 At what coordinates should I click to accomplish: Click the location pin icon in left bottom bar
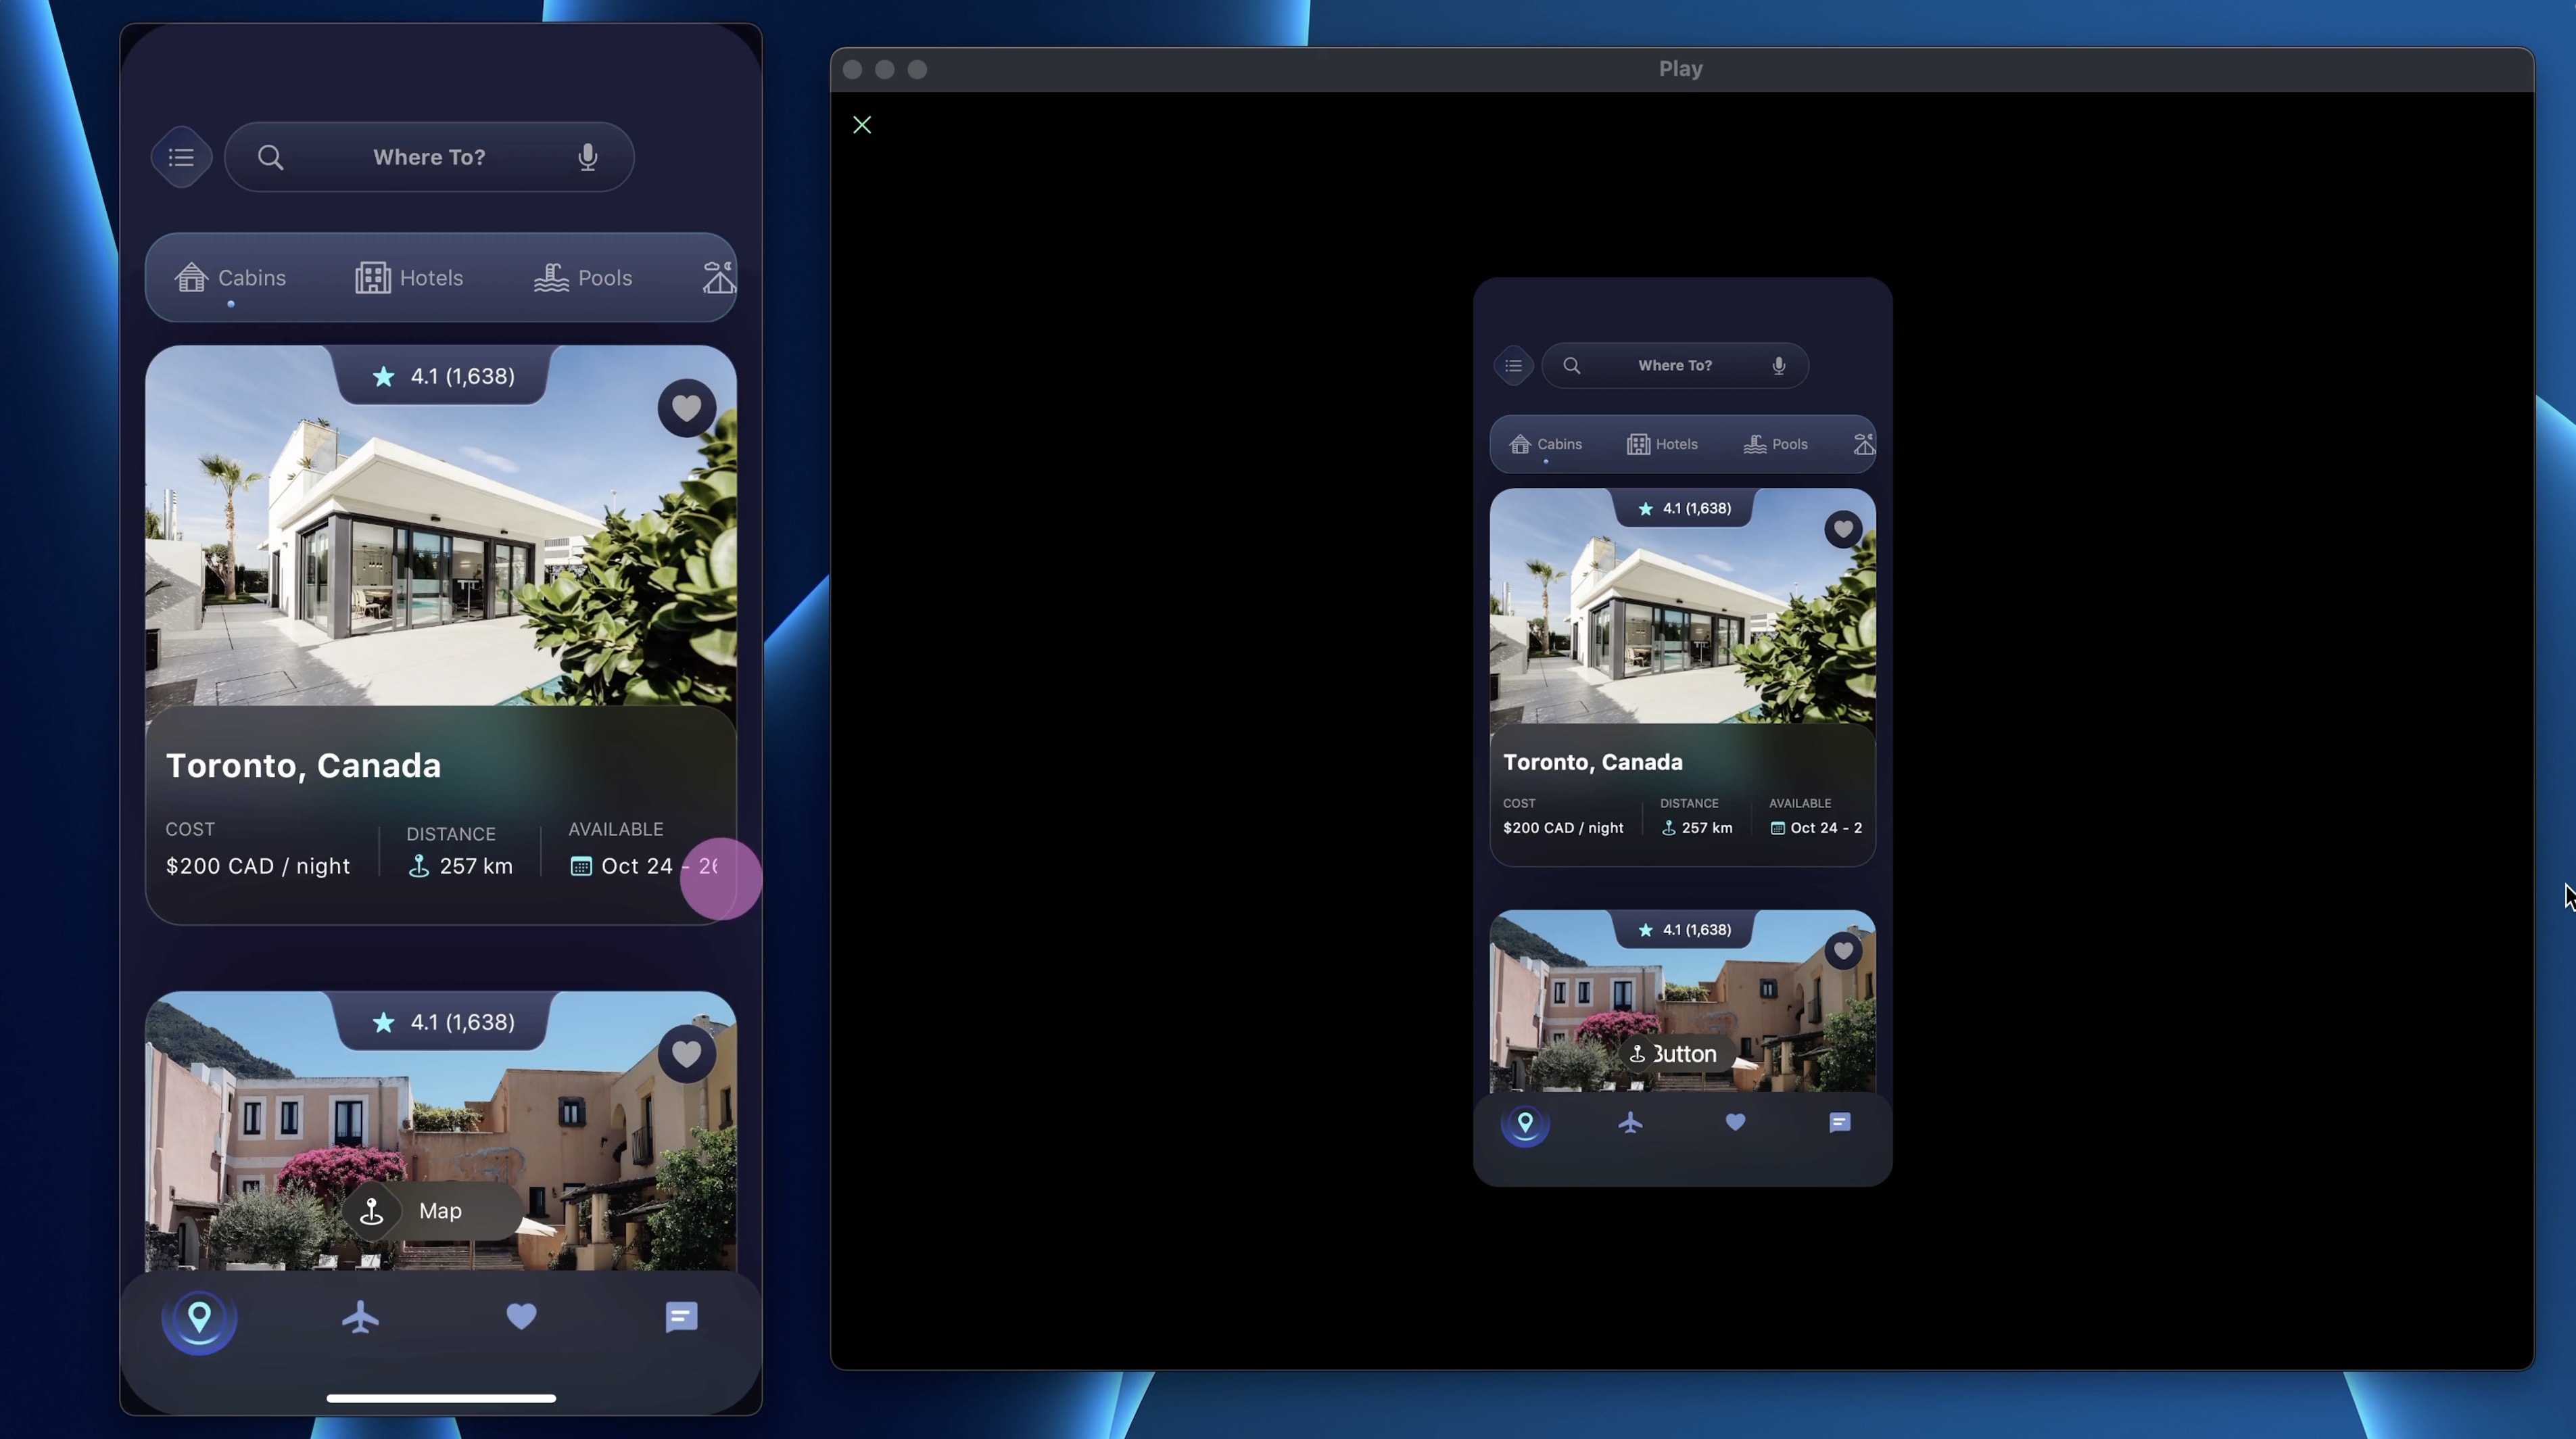coord(199,1319)
